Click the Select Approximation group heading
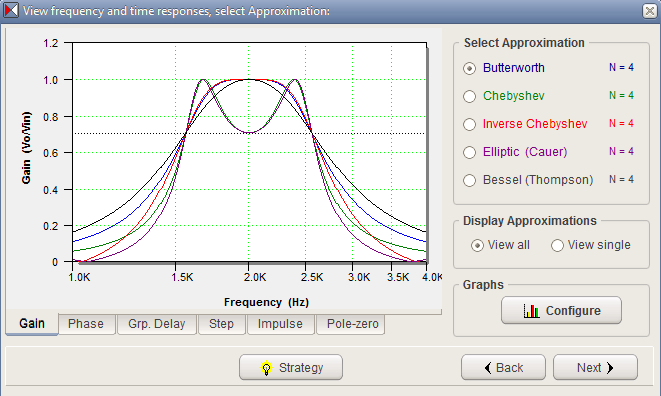661x396 pixels. tap(524, 43)
